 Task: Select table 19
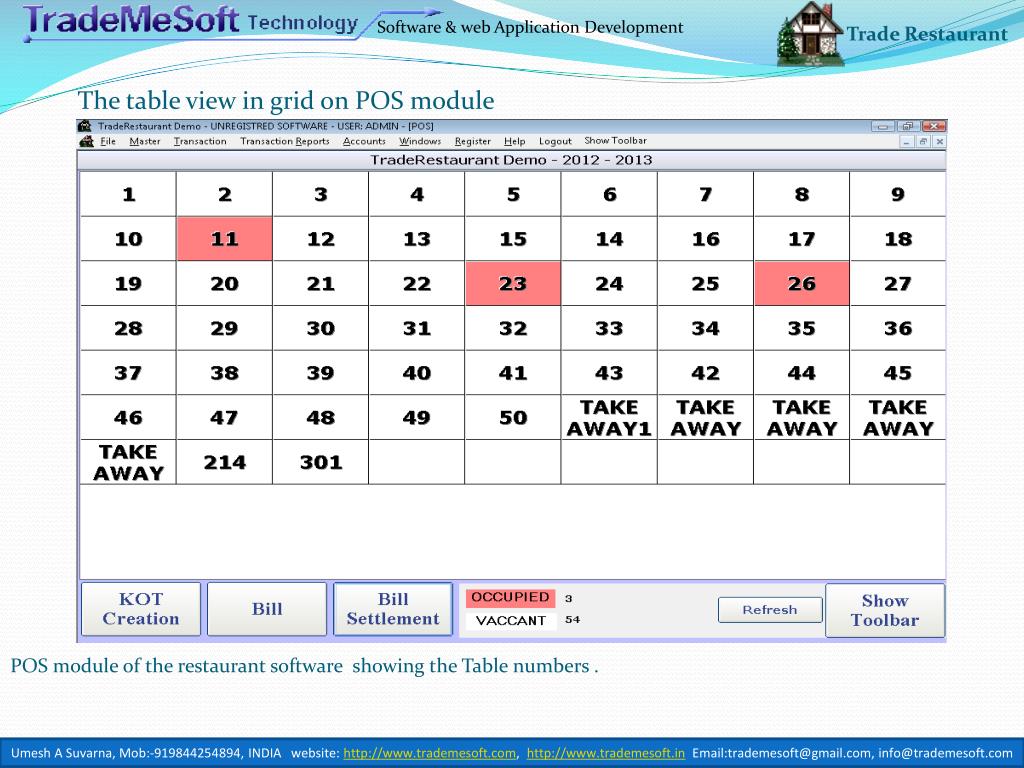128,283
